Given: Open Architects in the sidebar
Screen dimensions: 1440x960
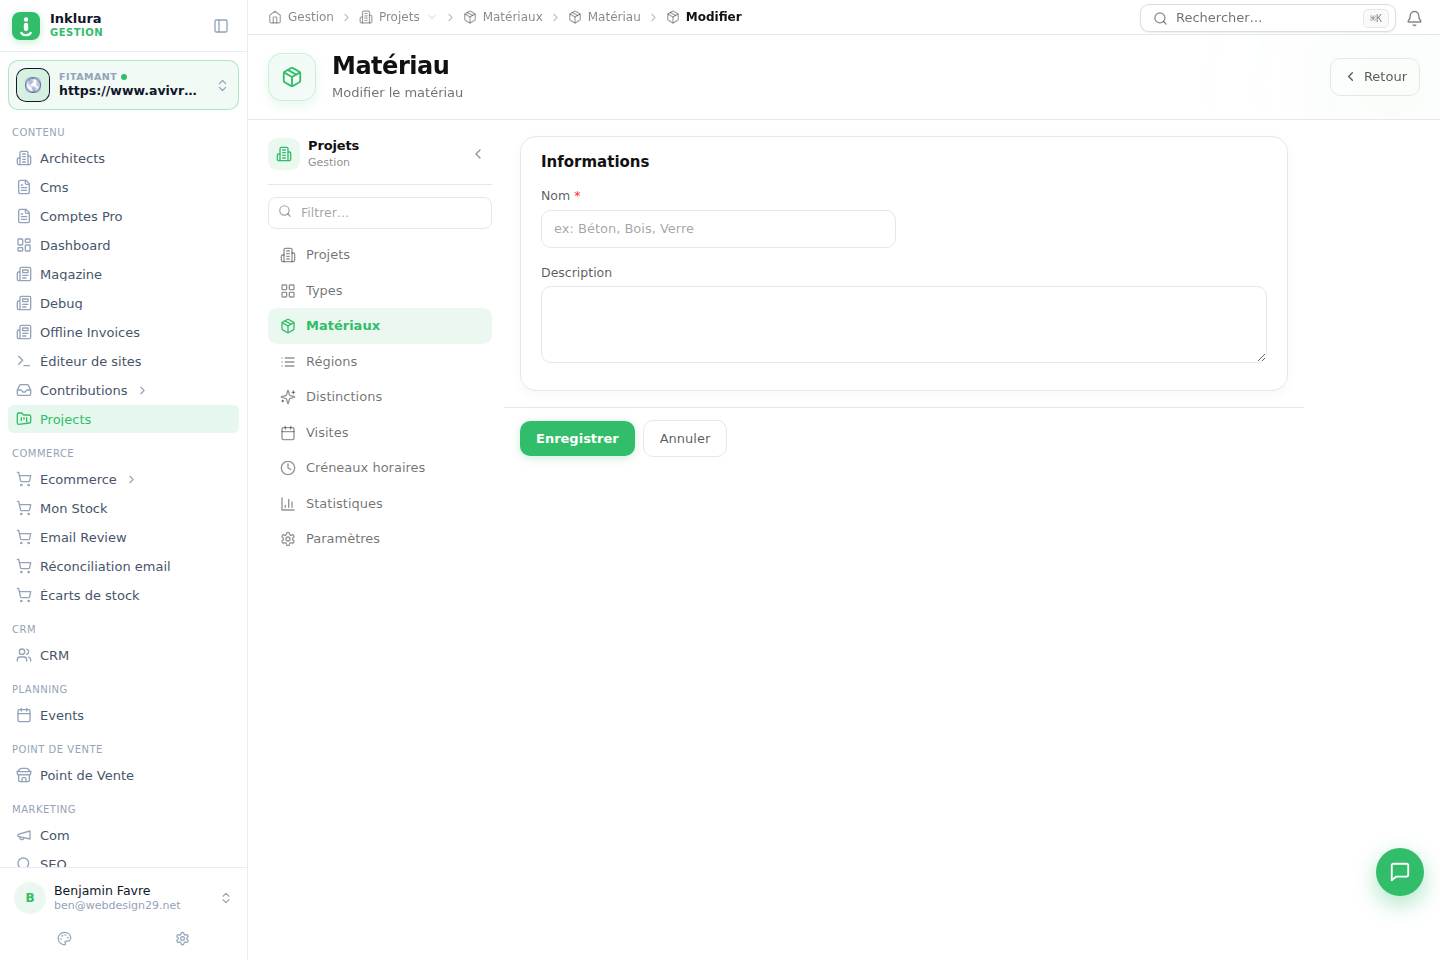Looking at the screenshot, I should point(123,158).
